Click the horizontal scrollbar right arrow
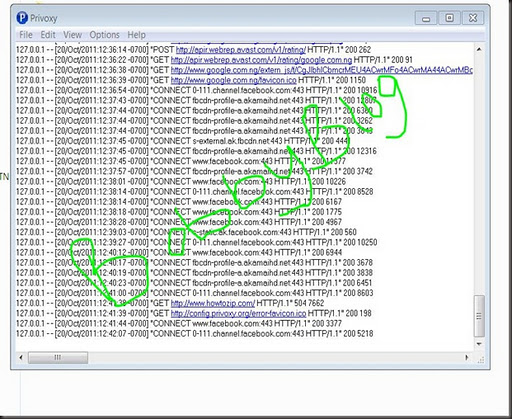The width and height of the screenshot is (512, 419). pyautogui.click(x=467, y=358)
